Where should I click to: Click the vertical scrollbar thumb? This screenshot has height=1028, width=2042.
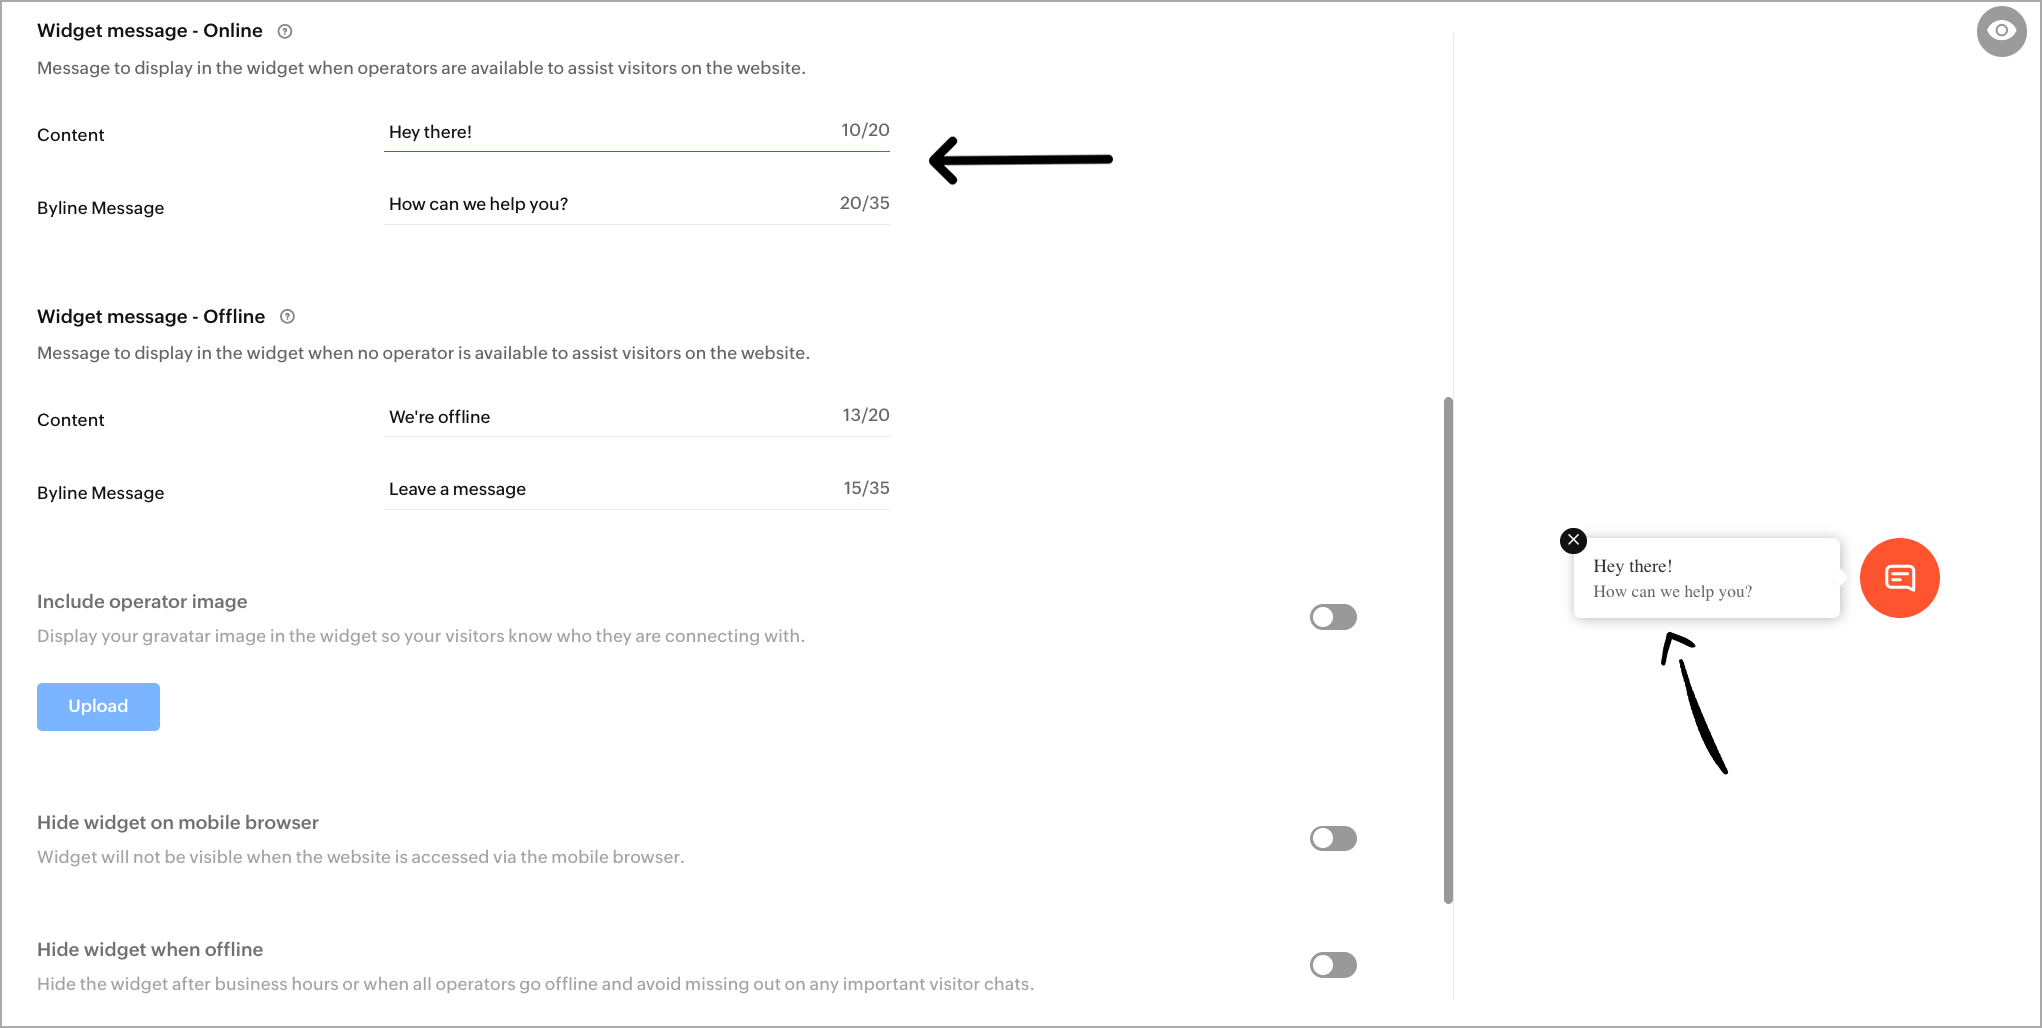(1448, 650)
